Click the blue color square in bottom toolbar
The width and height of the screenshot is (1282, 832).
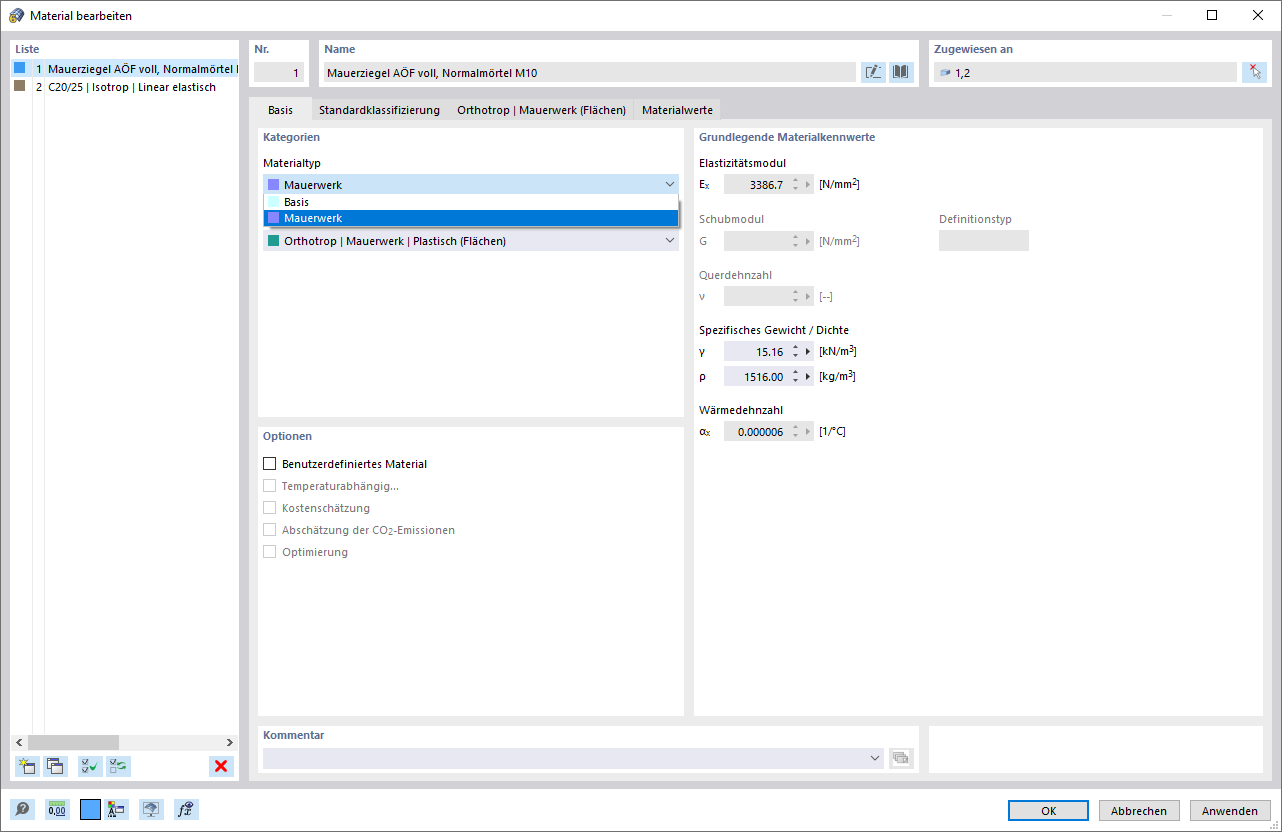pyautogui.click(x=90, y=810)
